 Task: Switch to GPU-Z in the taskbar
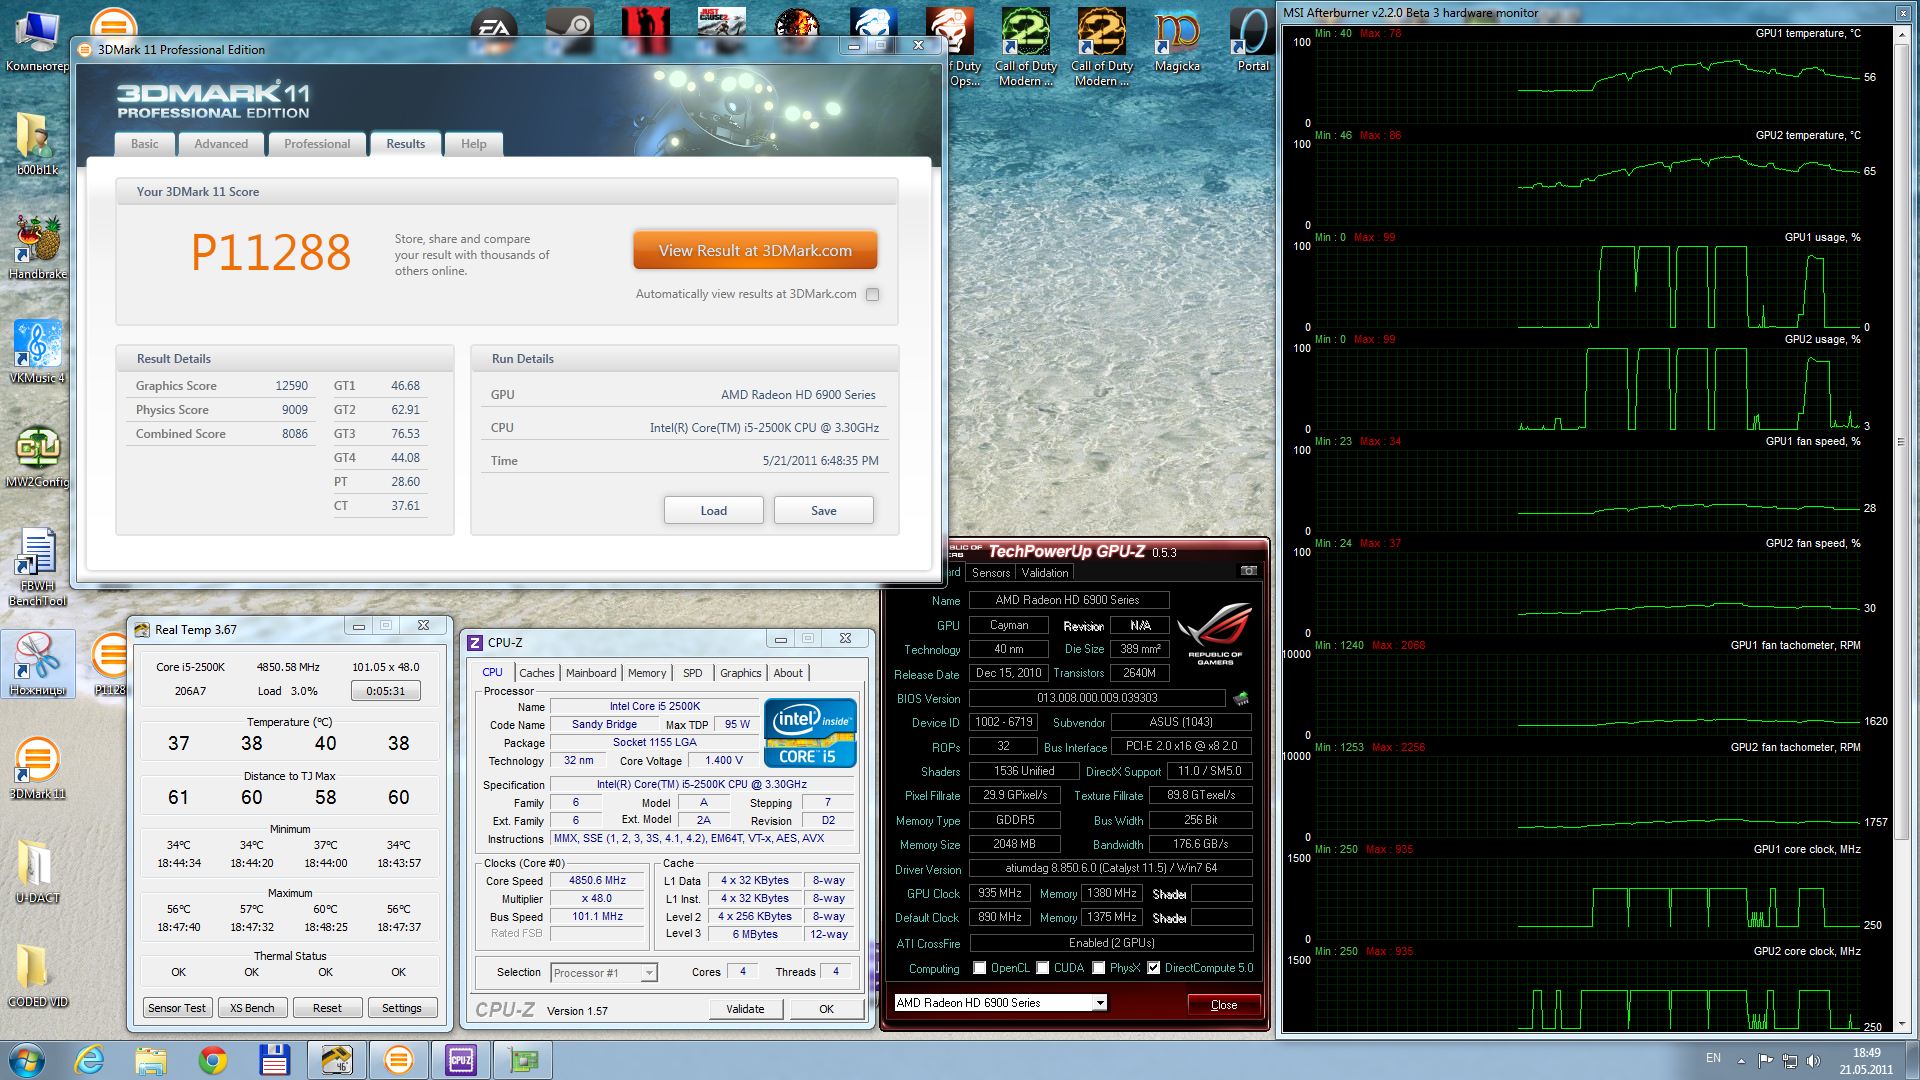[x=522, y=1060]
